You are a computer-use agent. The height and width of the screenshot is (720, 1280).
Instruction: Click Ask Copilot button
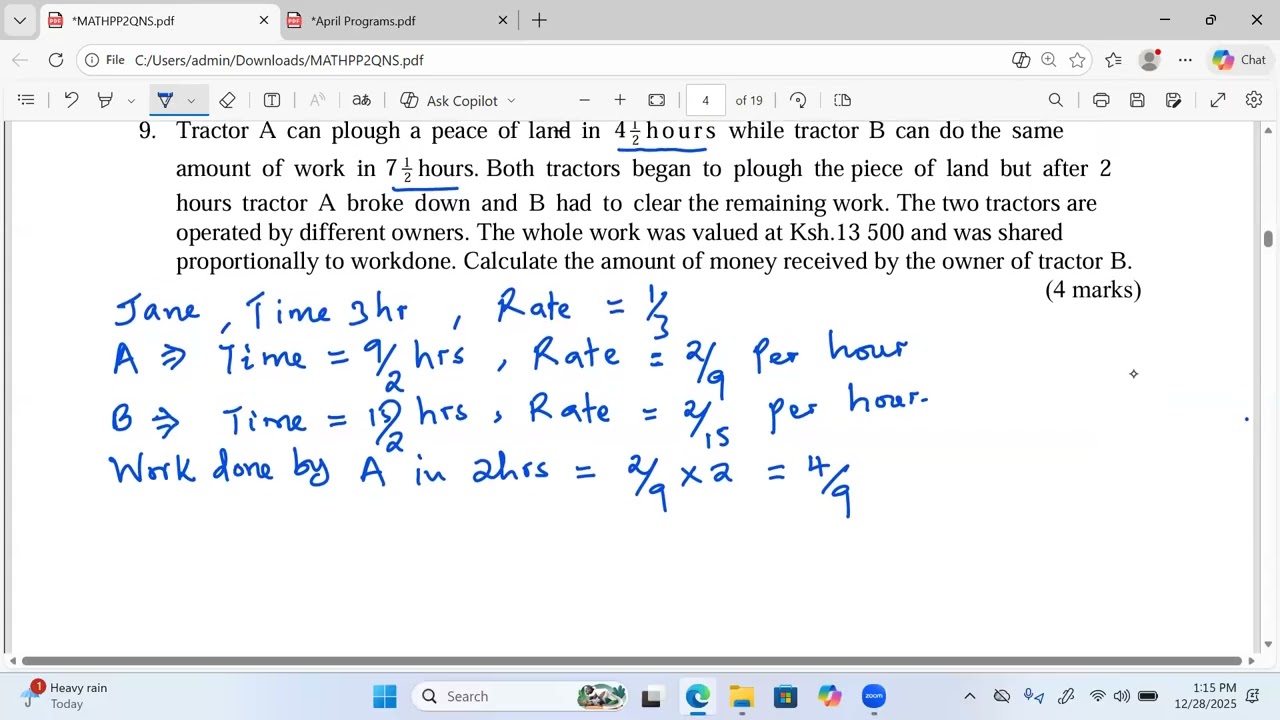[449, 100]
